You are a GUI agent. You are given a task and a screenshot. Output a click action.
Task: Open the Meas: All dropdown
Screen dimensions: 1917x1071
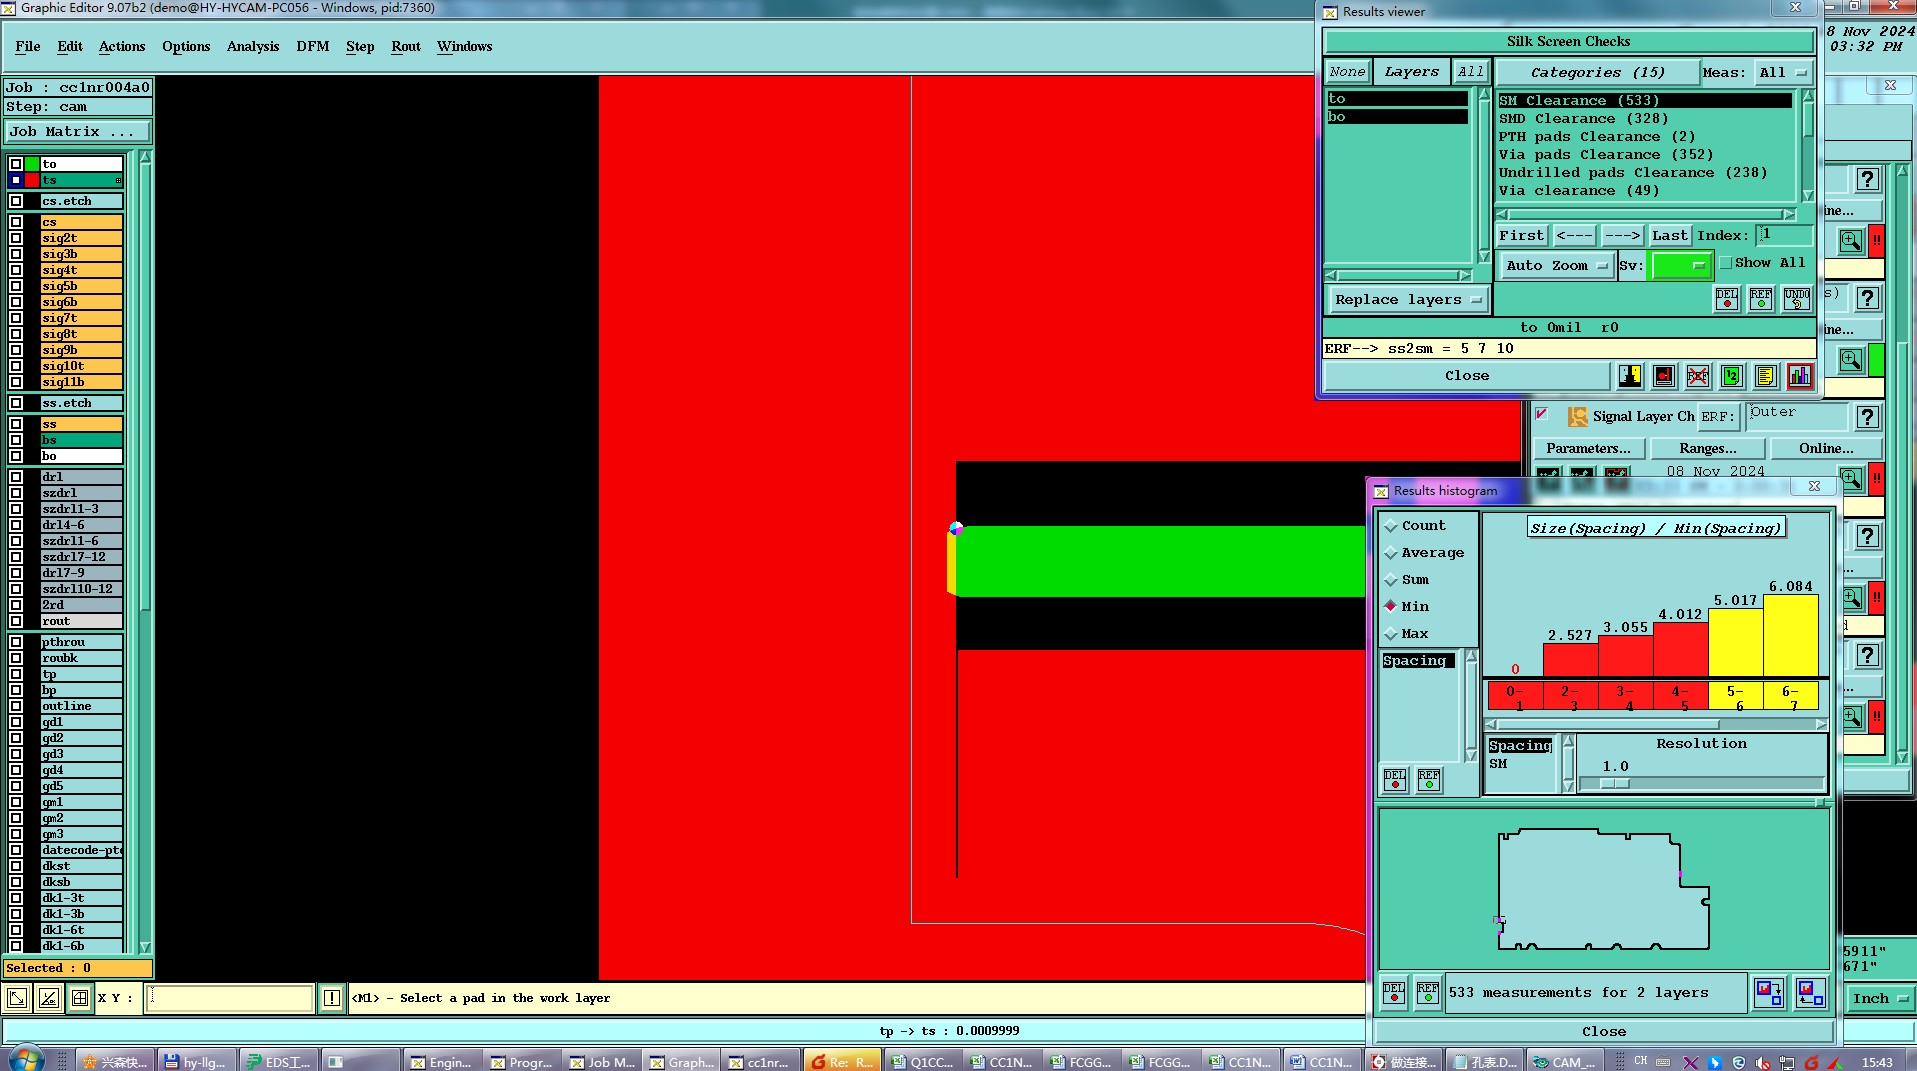click(1784, 73)
